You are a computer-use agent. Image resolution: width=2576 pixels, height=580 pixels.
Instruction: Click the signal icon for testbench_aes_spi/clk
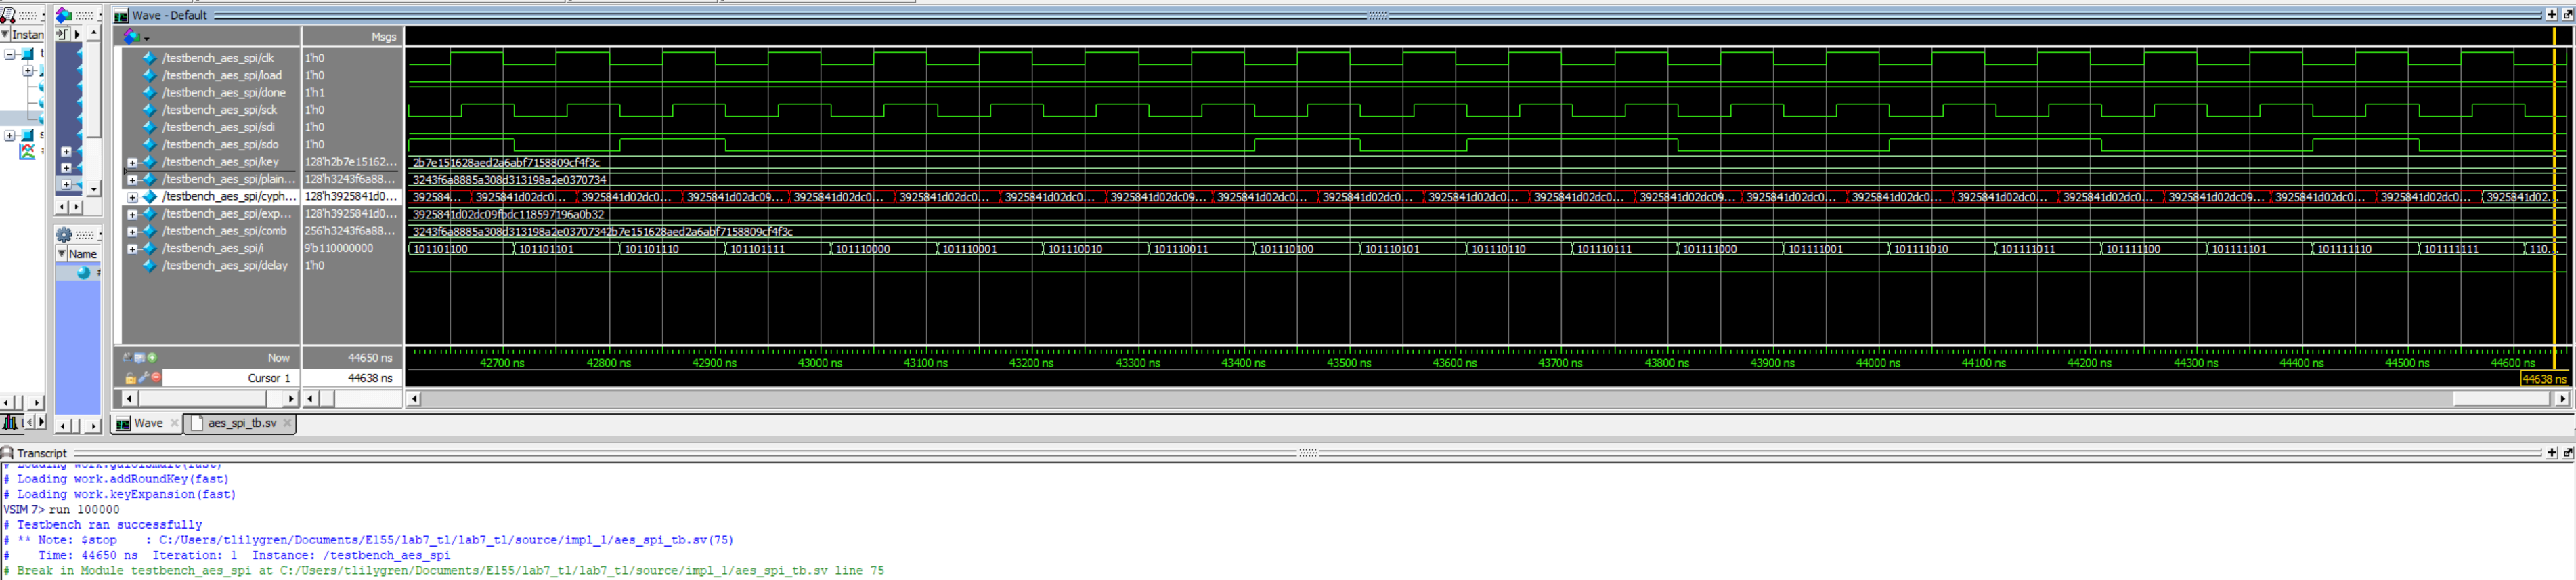pyautogui.click(x=150, y=58)
